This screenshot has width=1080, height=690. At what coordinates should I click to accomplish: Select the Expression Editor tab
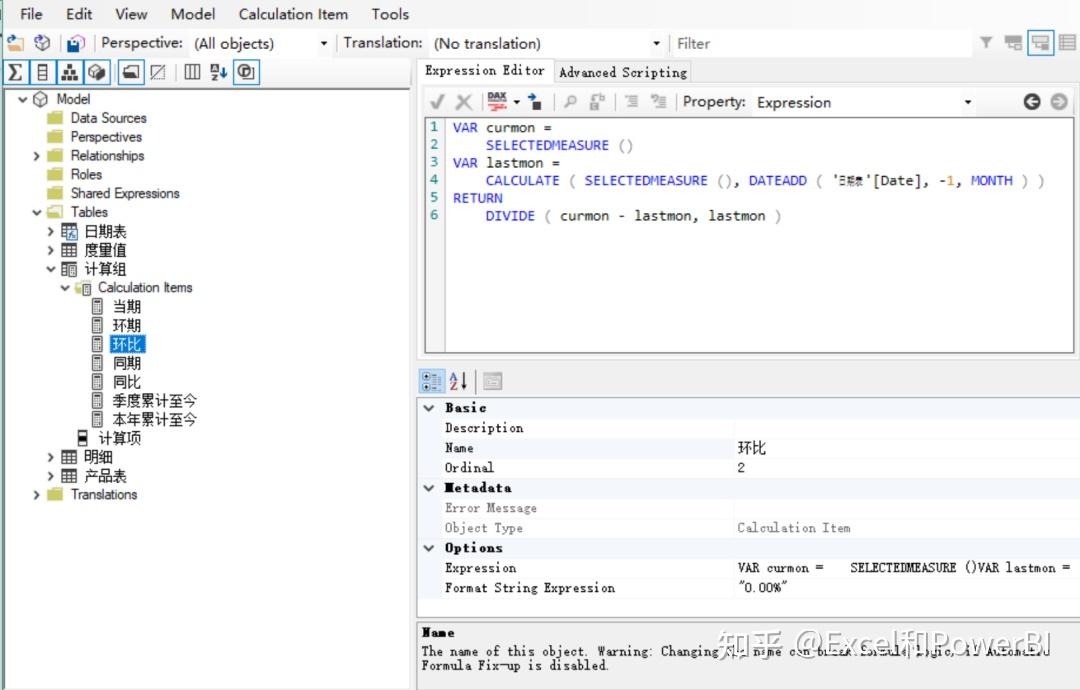click(x=485, y=71)
